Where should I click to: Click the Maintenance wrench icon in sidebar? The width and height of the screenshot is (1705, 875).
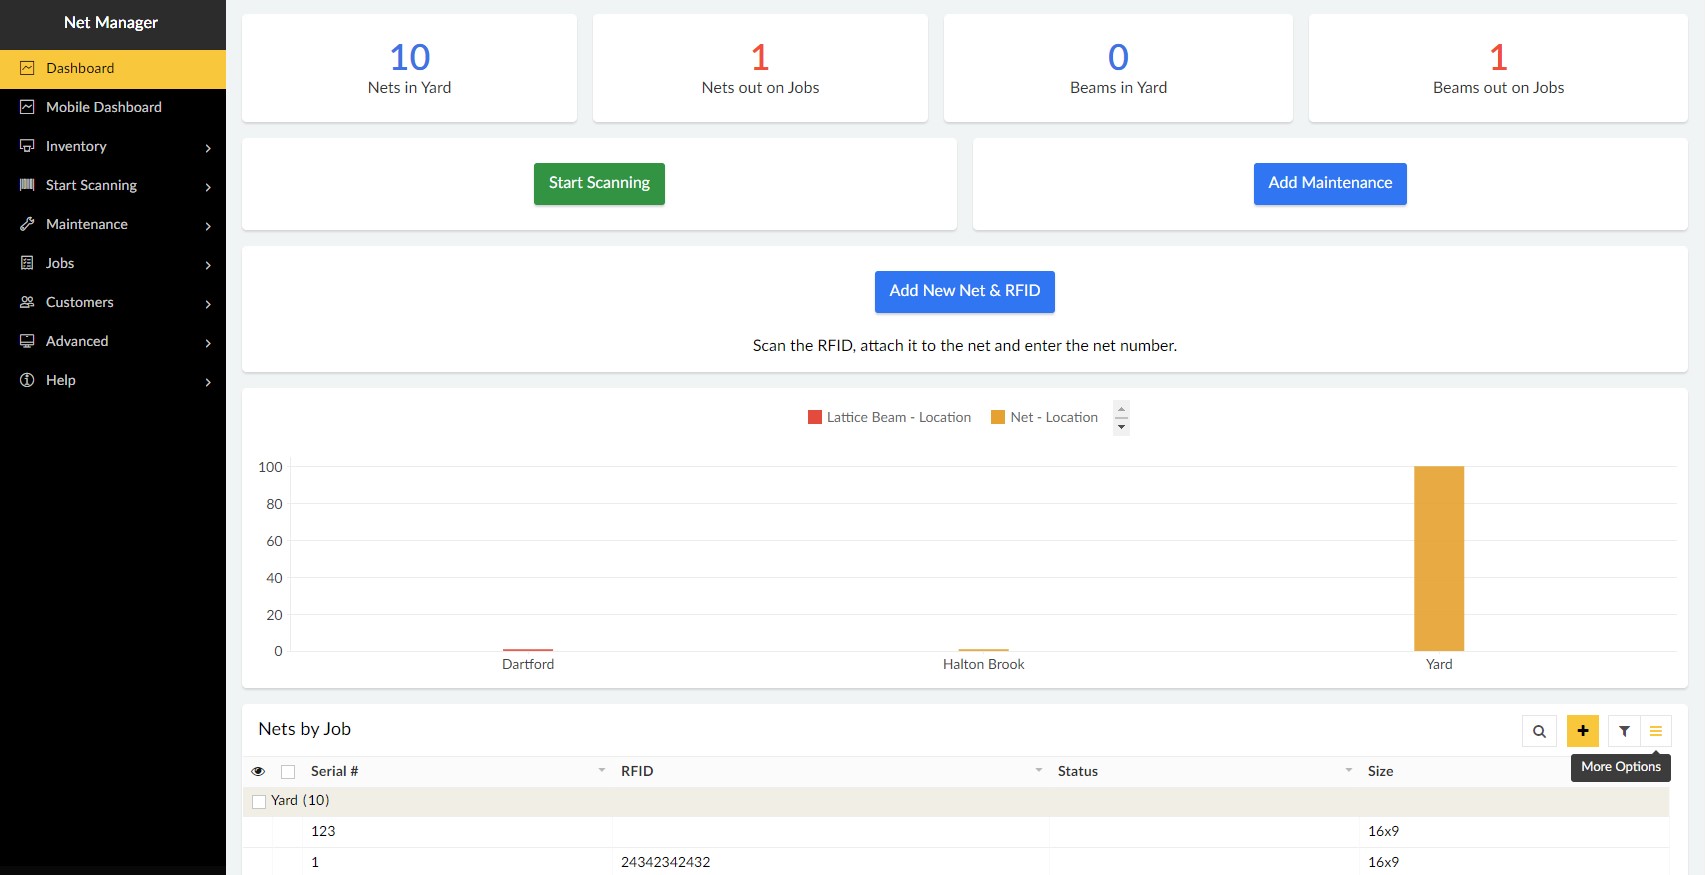27,224
